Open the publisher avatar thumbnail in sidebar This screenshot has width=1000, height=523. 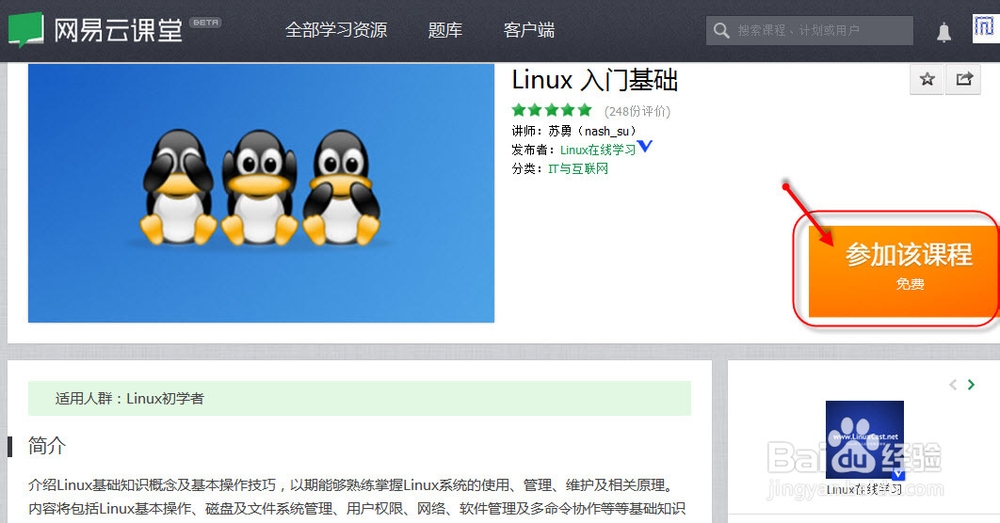click(865, 439)
